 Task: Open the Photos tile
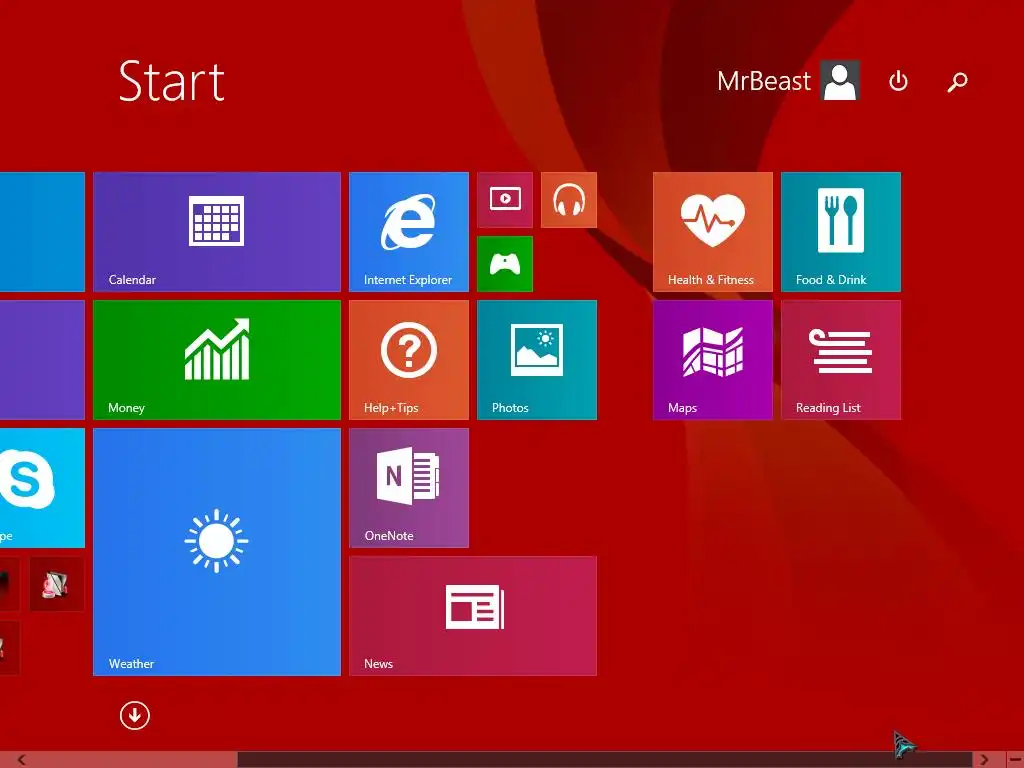coord(537,360)
